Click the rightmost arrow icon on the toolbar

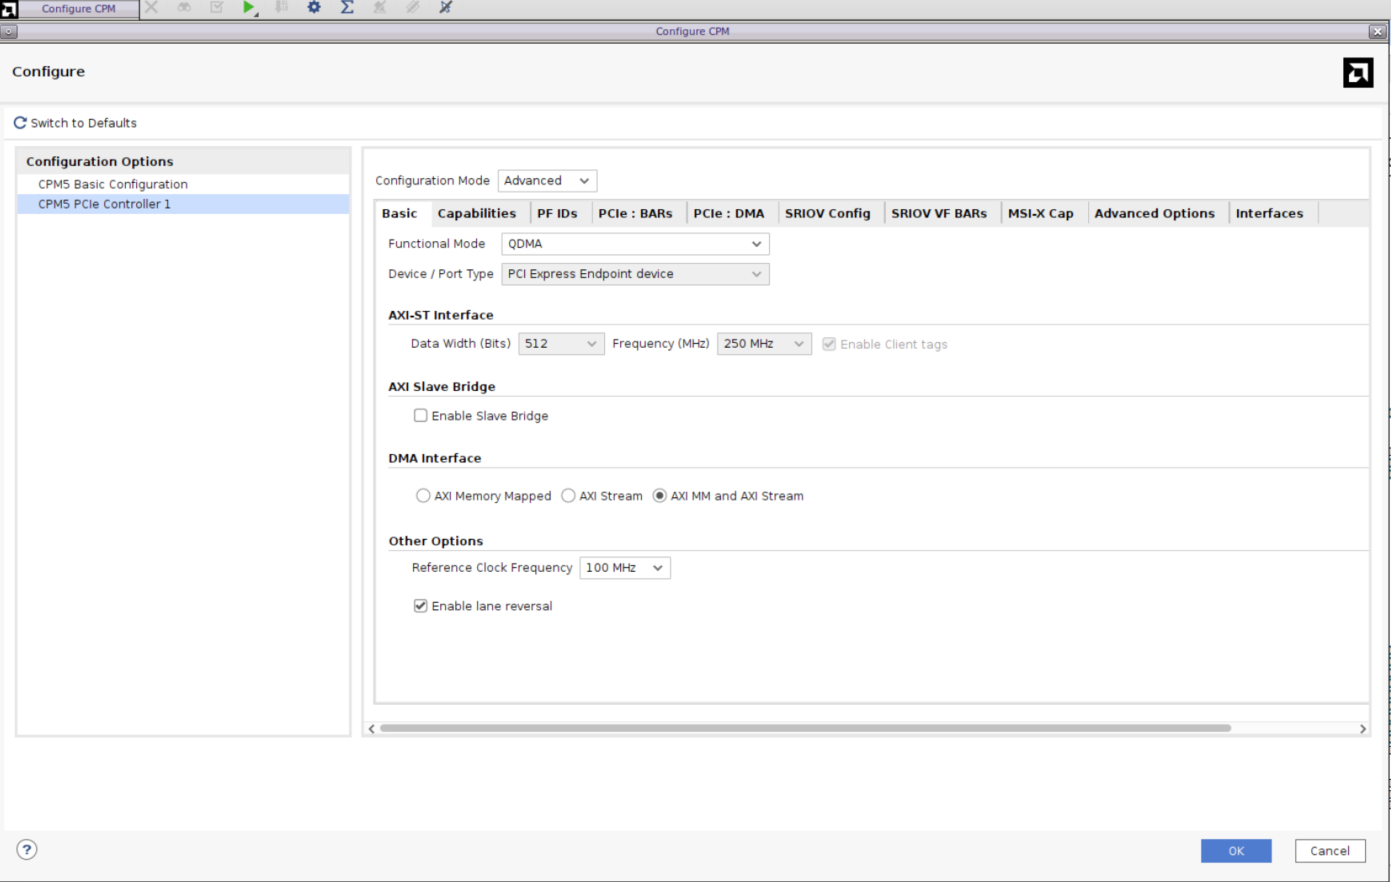click(x=444, y=8)
